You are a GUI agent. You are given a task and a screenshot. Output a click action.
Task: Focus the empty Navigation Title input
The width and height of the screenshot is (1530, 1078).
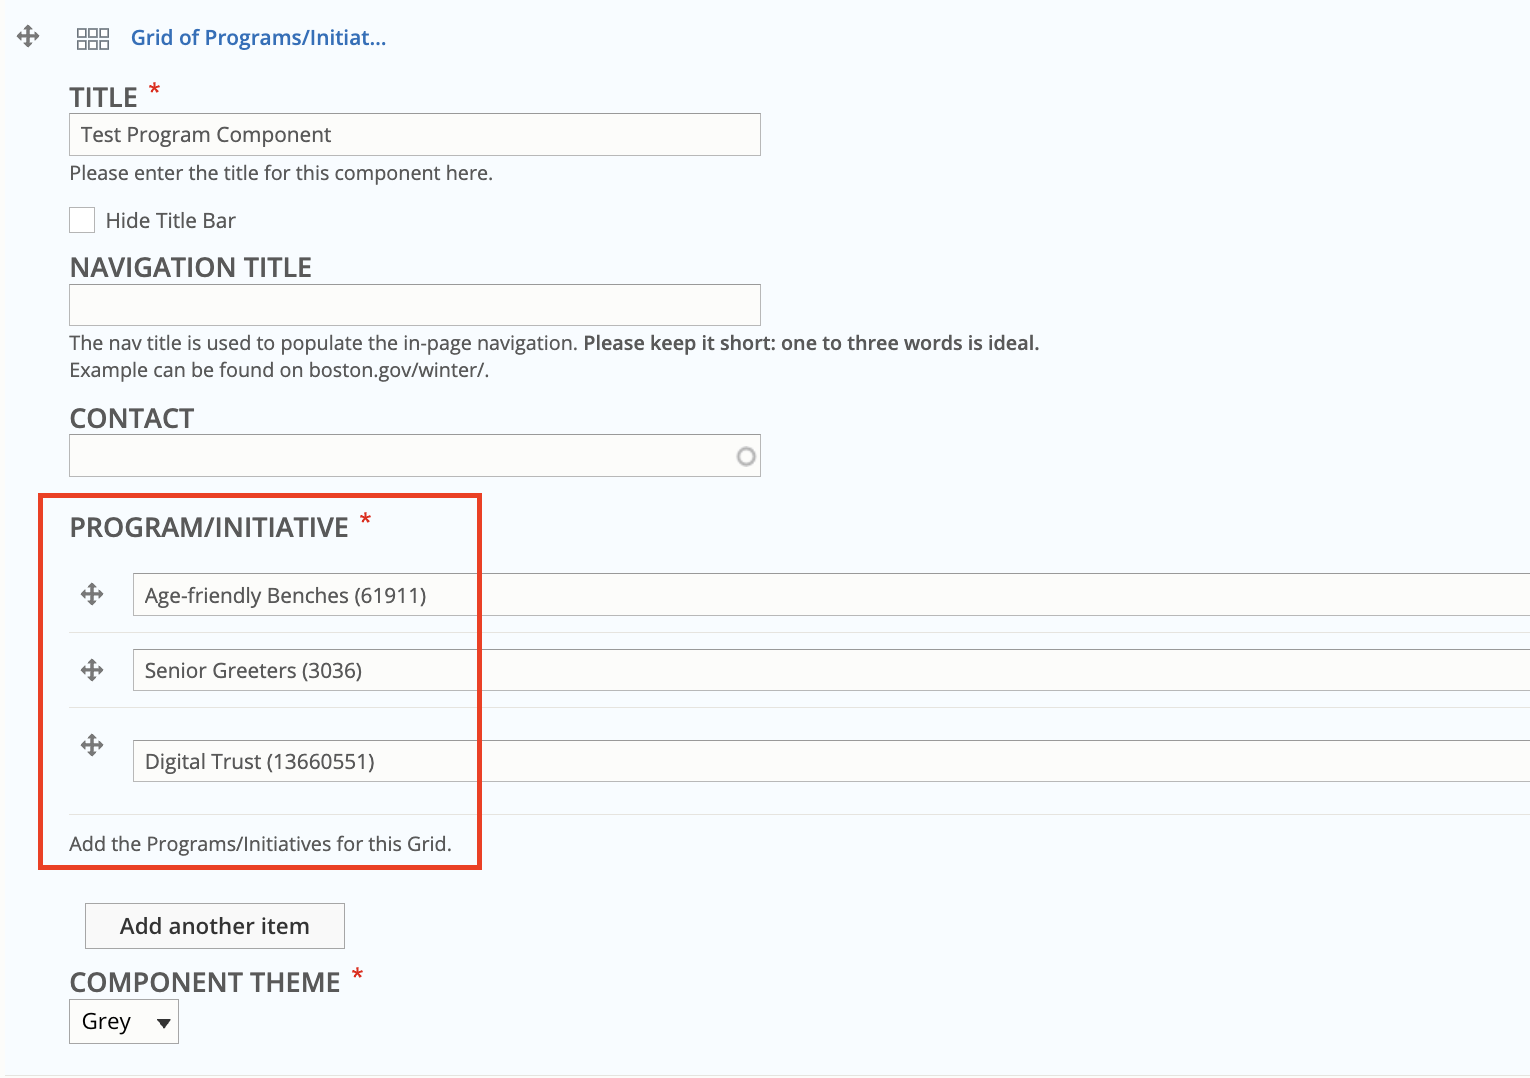(x=414, y=305)
